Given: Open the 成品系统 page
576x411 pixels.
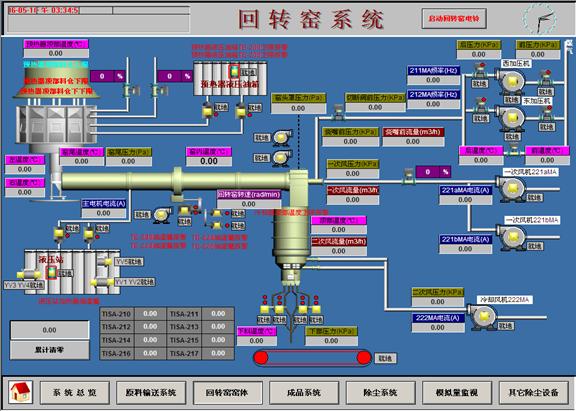Looking at the screenshot, I should pos(304,393).
